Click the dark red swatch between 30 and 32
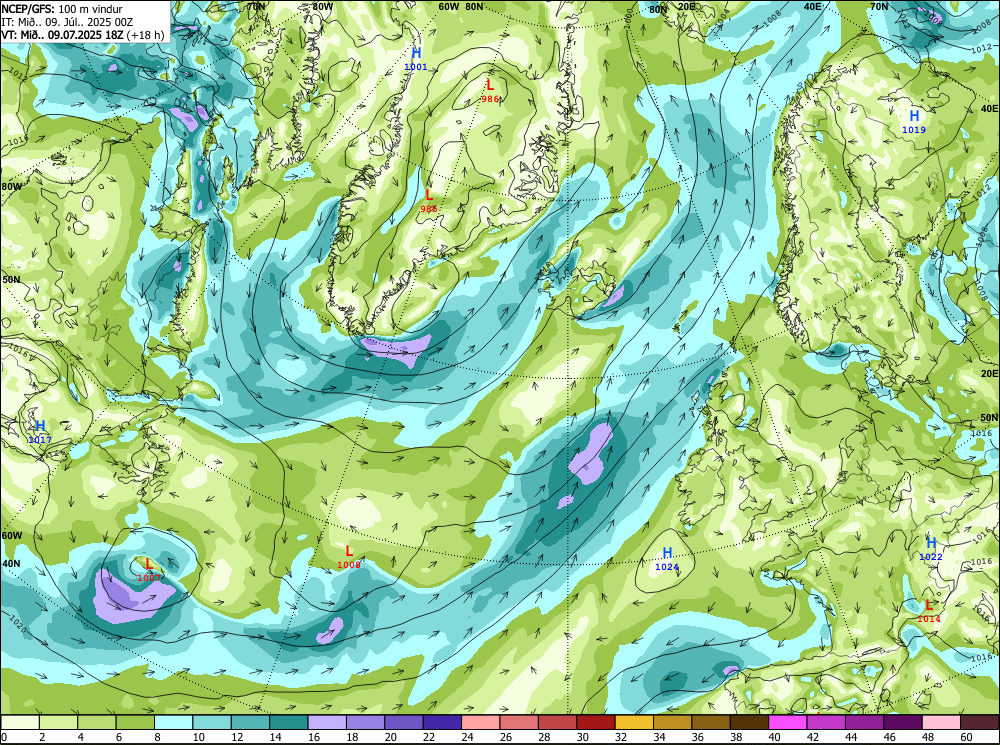 (x=596, y=722)
